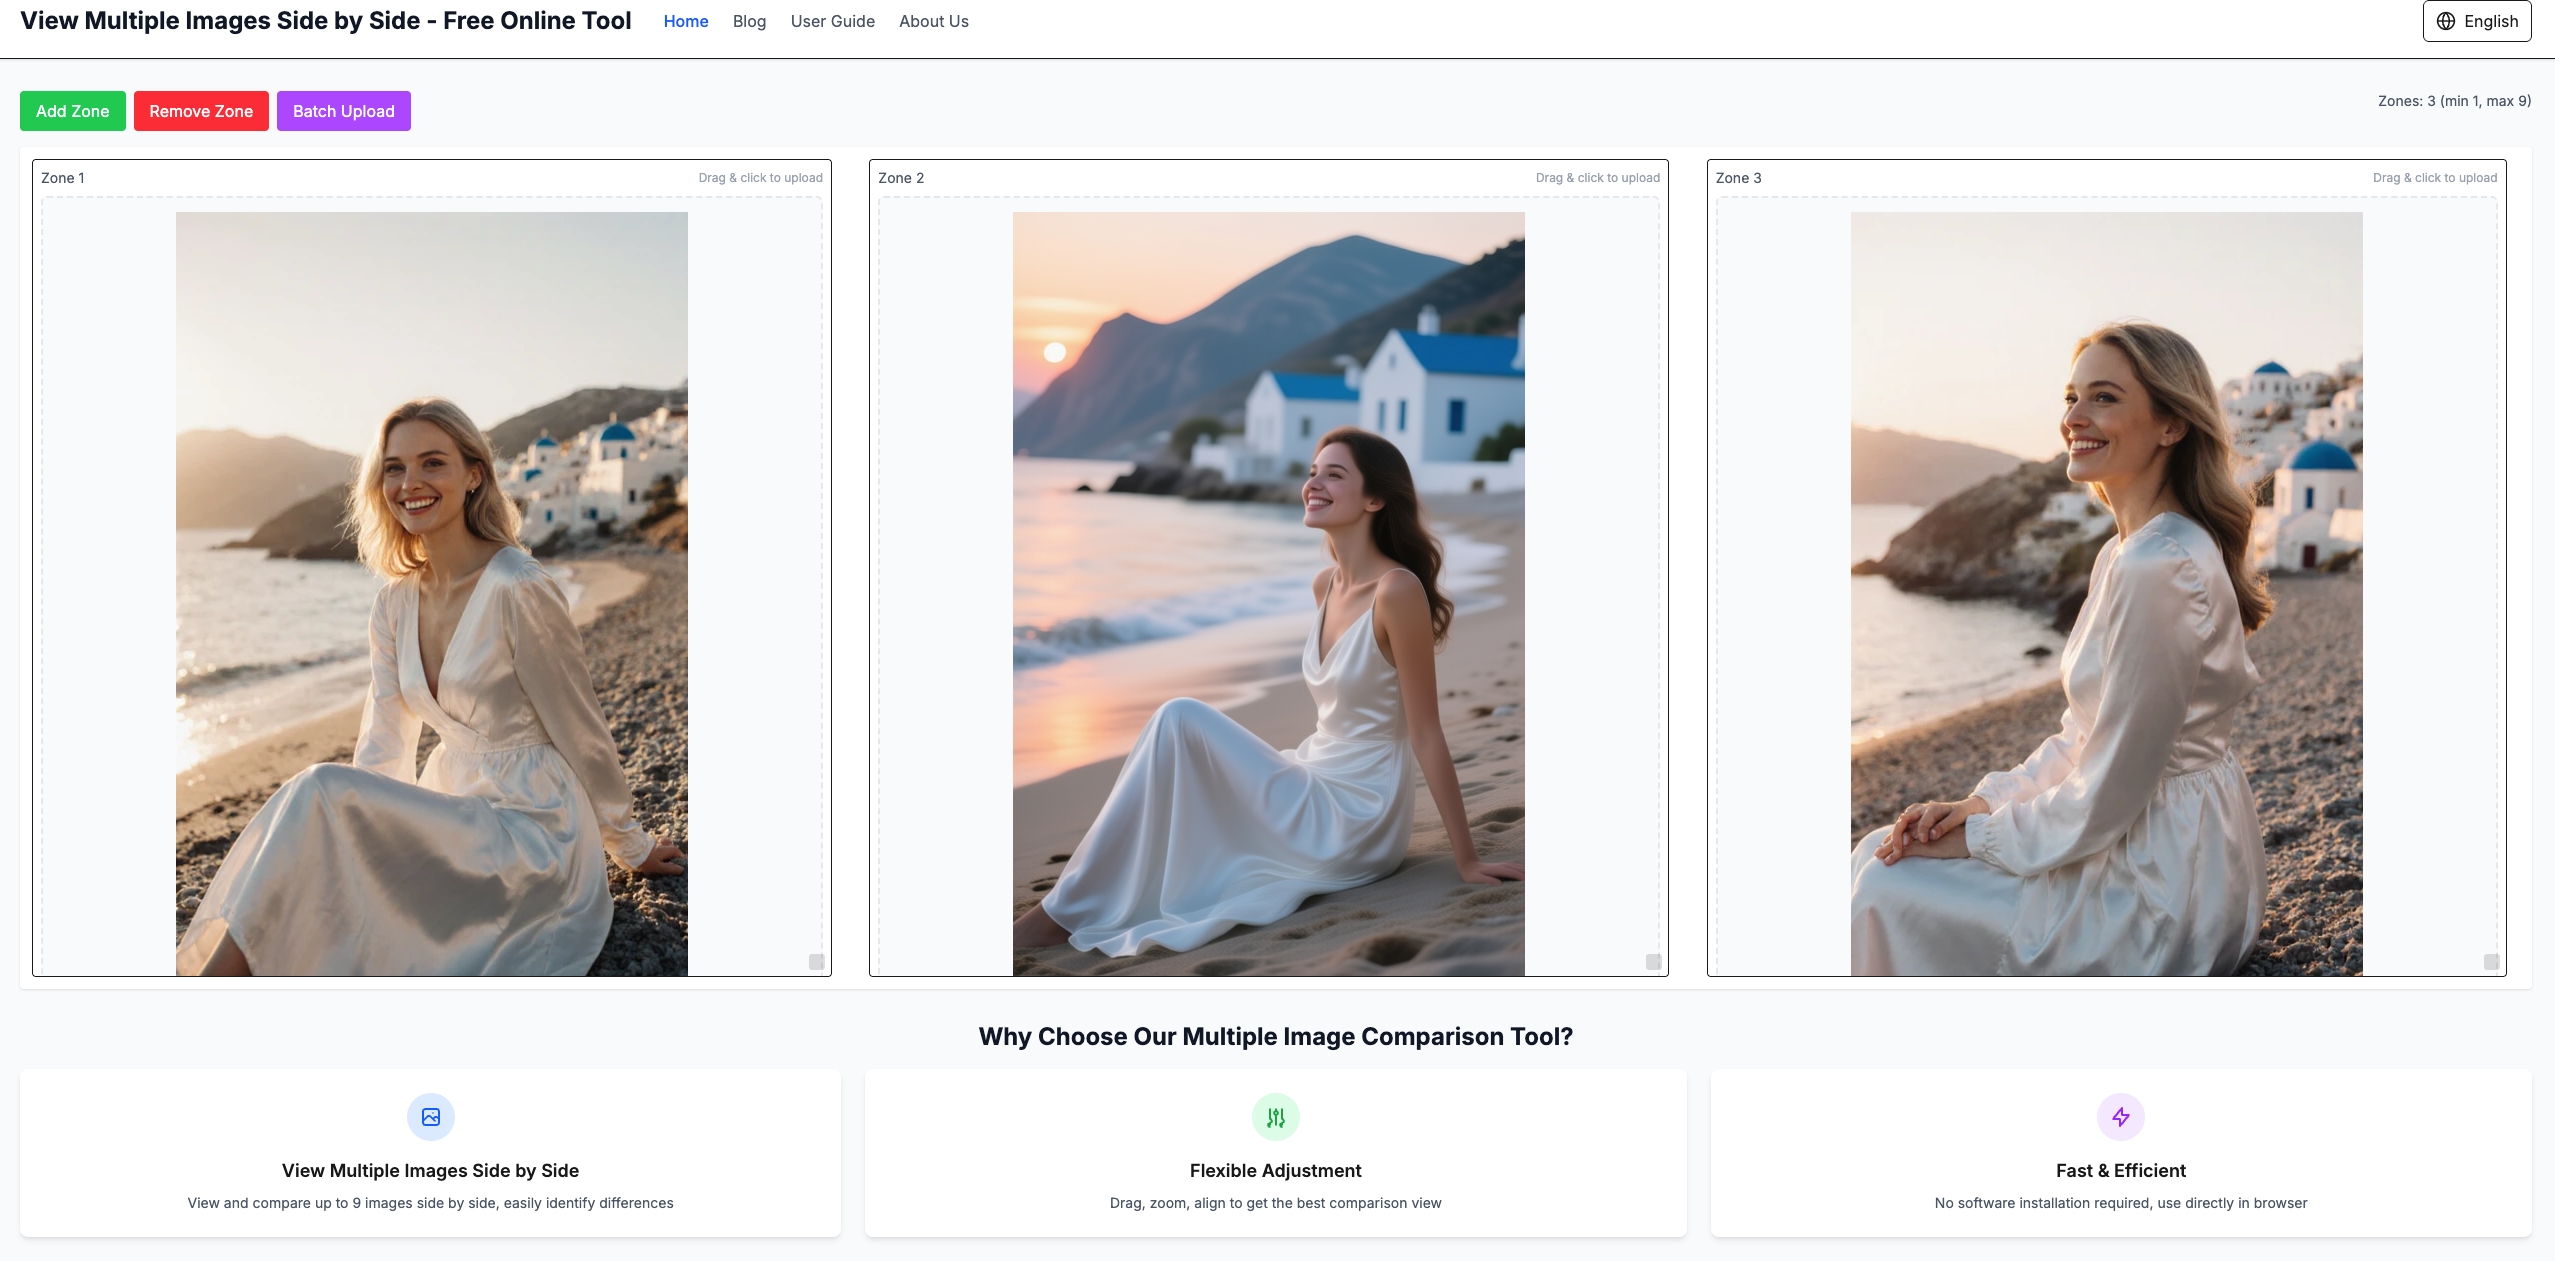Click the Remove Zone button

pos(201,111)
